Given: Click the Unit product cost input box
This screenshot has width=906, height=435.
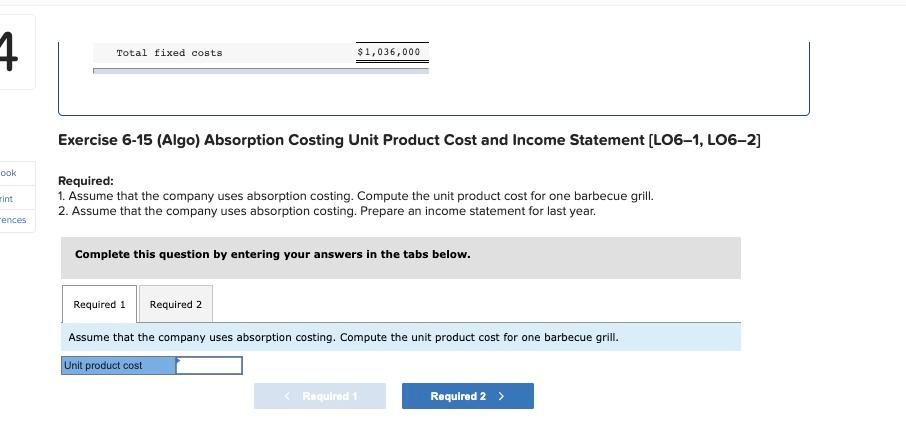Looking at the screenshot, I should coord(210,366).
